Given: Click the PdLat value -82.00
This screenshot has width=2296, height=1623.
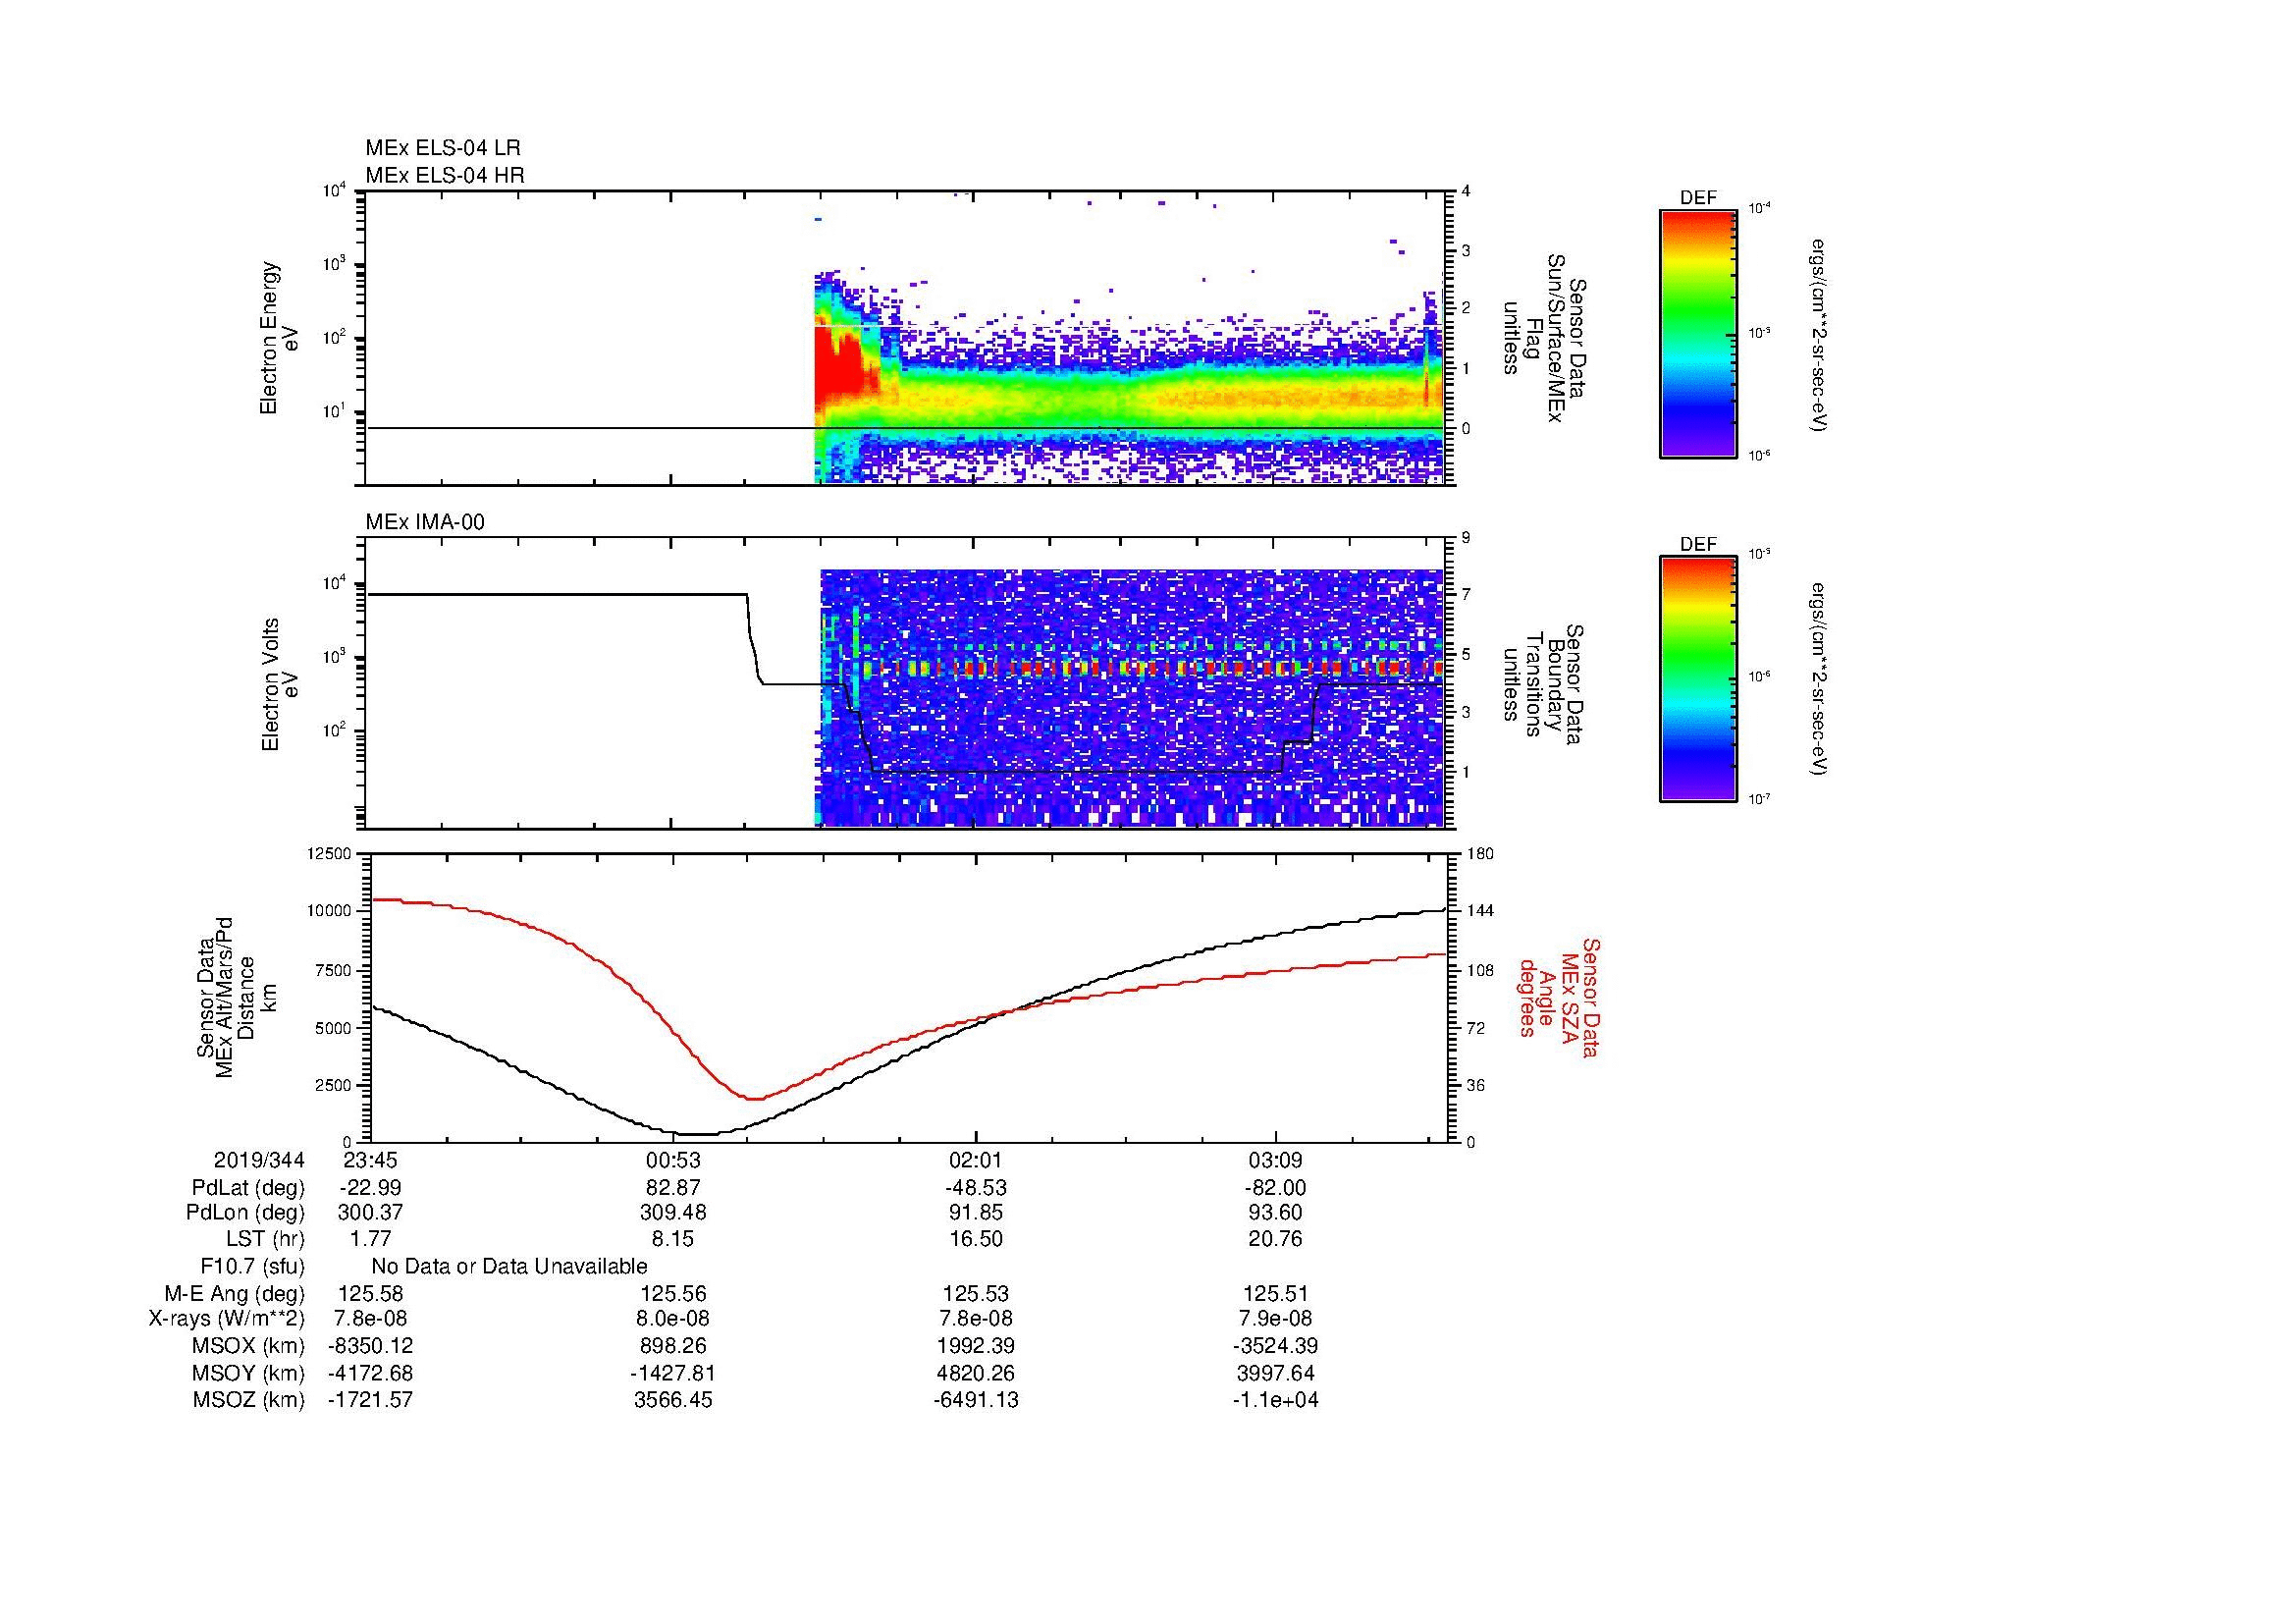Looking at the screenshot, I should (x=1276, y=1188).
